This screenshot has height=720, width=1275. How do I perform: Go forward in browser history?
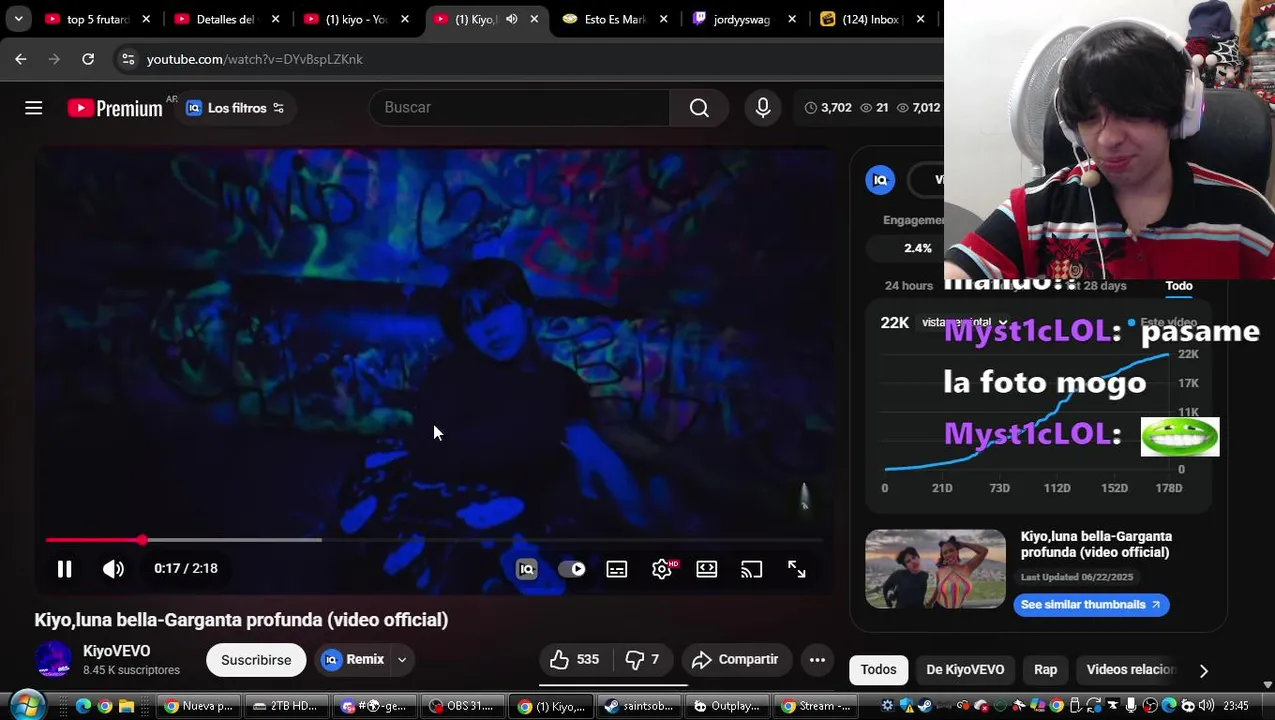pos(55,59)
